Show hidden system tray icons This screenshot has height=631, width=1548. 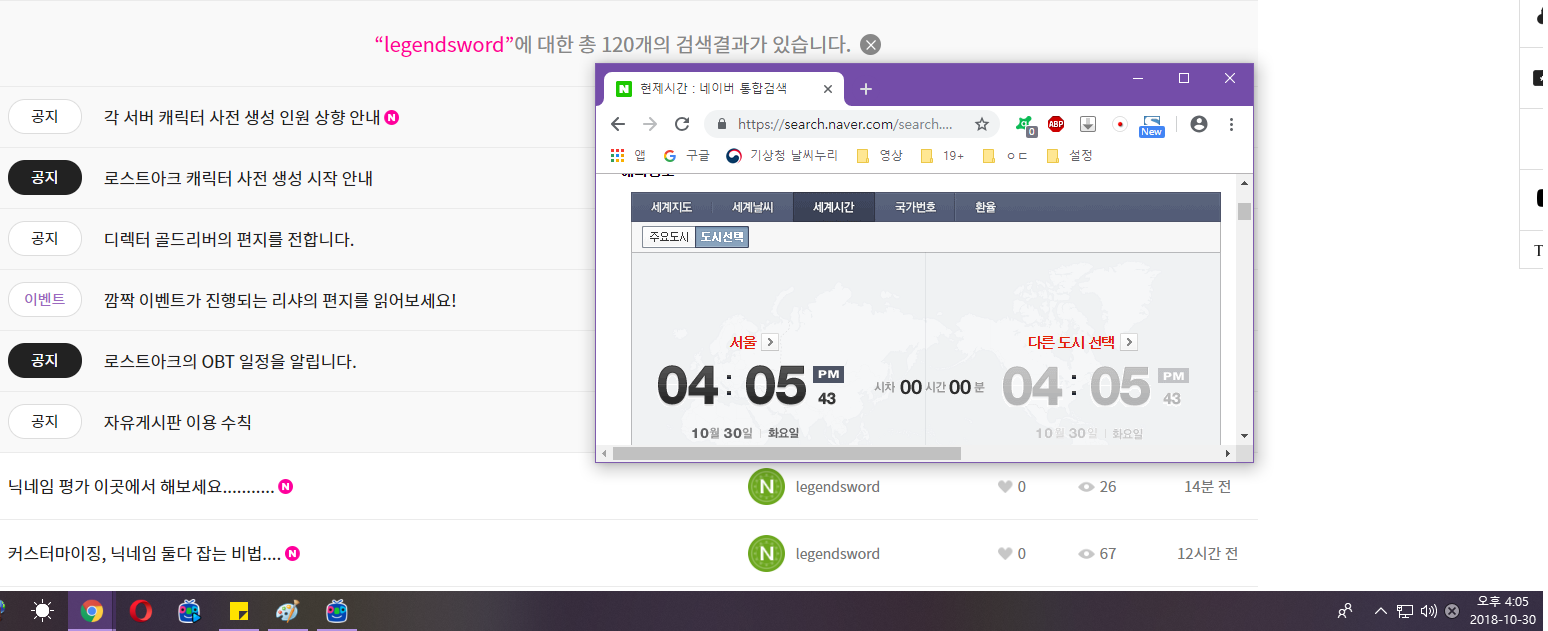pyautogui.click(x=1381, y=611)
